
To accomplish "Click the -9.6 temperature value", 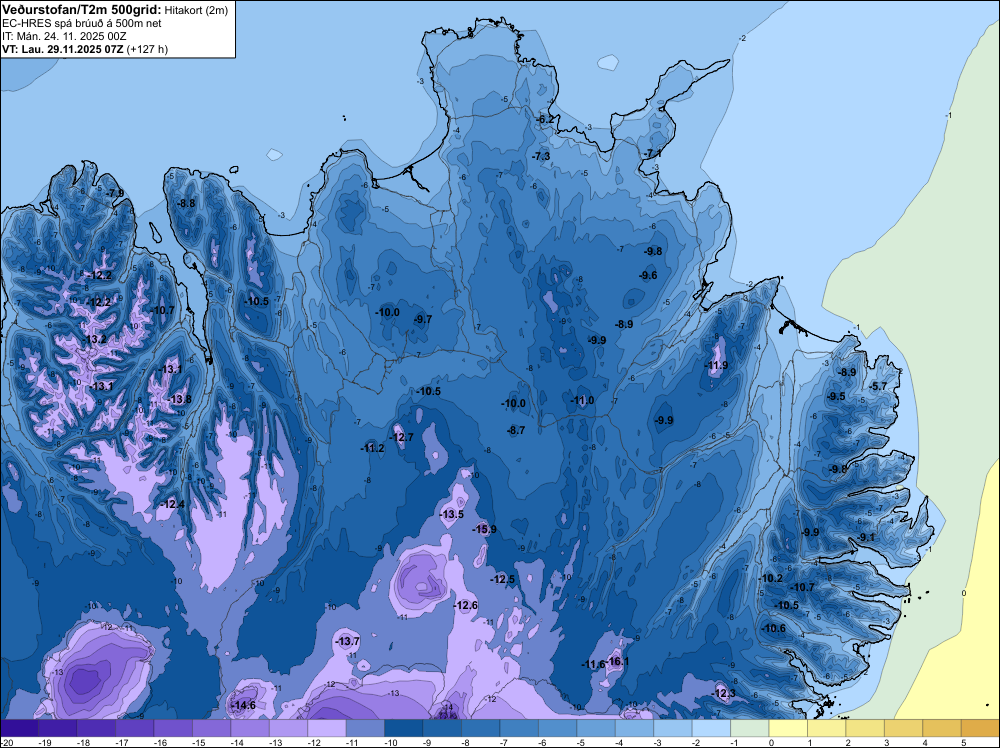I will (648, 275).
